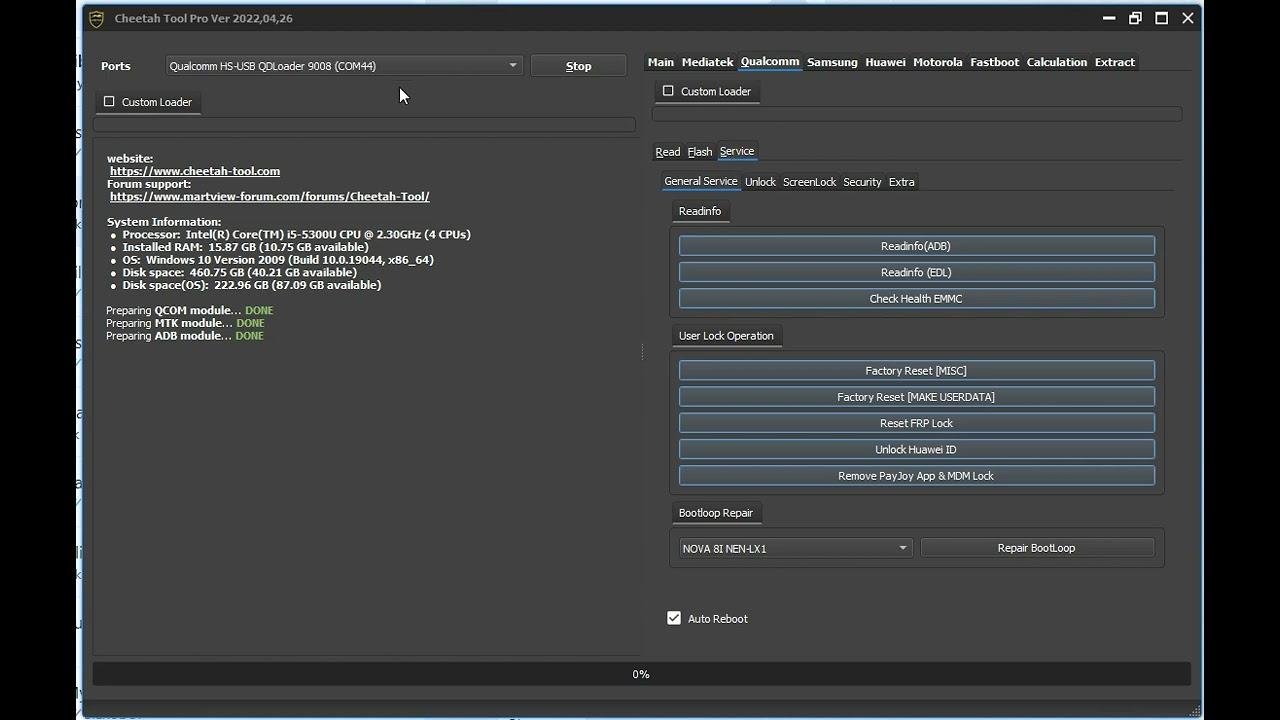Expand the Ports COM44 dropdown
Image resolution: width=1280 pixels, height=720 pixels.
(512, 66)
